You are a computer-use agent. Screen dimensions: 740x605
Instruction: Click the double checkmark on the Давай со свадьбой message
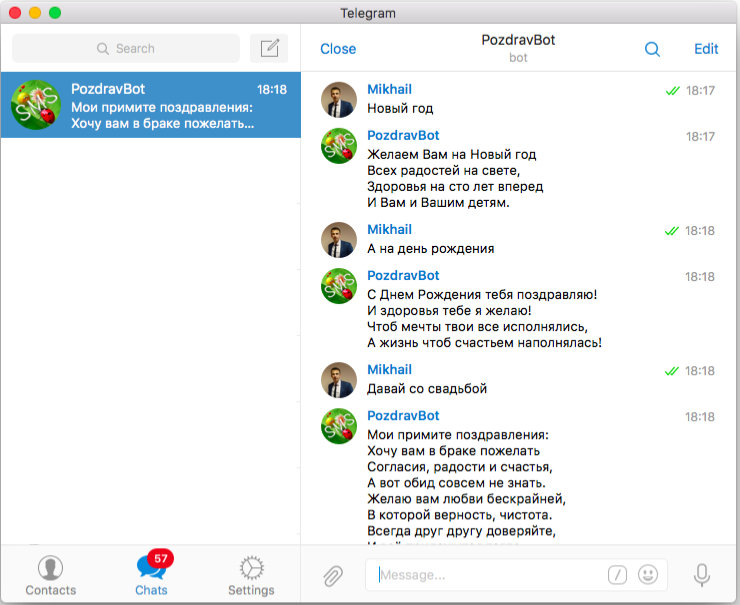(x=672, y=371)
